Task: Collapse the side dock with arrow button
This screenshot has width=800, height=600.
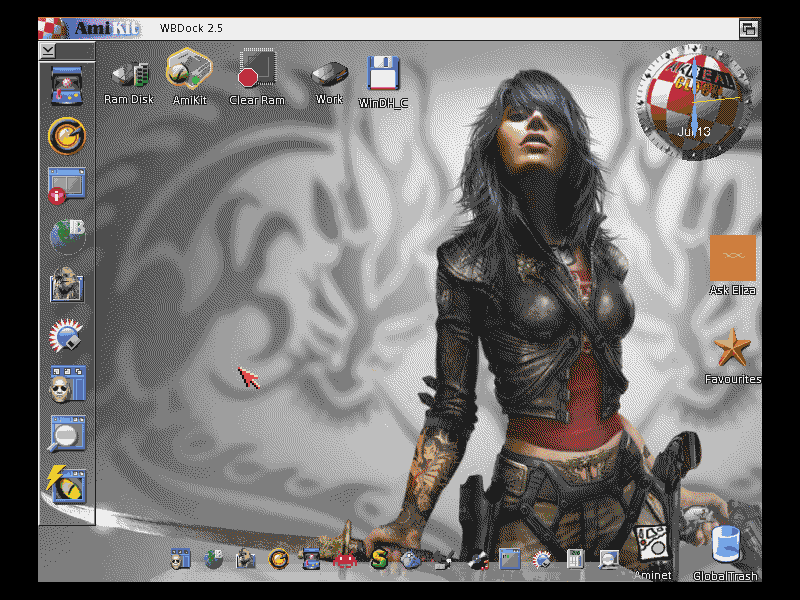Action: (x=48, y=51)
